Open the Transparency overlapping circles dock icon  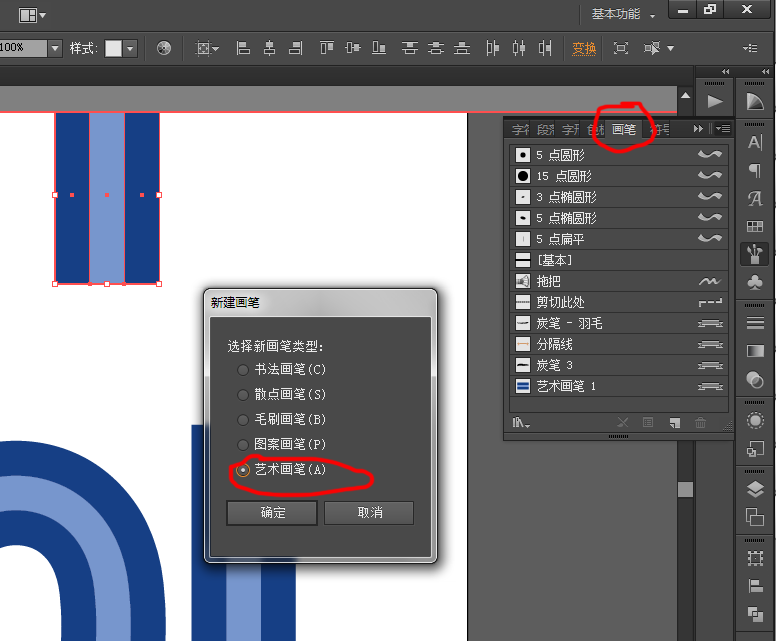(x=755, y=380)
